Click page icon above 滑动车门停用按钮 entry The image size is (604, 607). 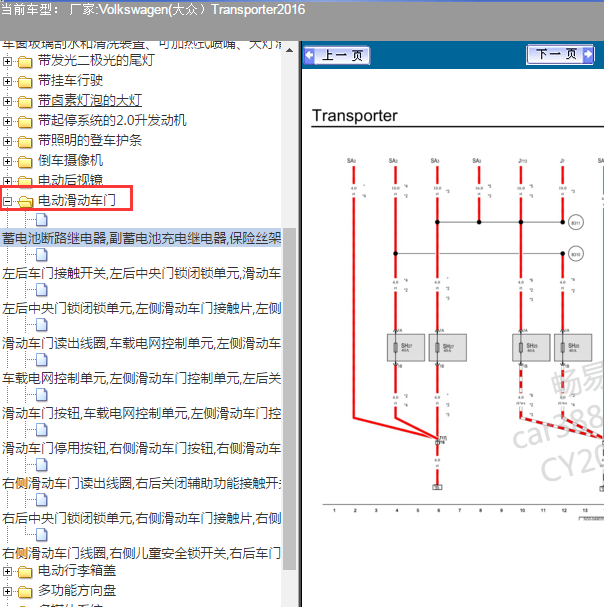tap(41, 430)
